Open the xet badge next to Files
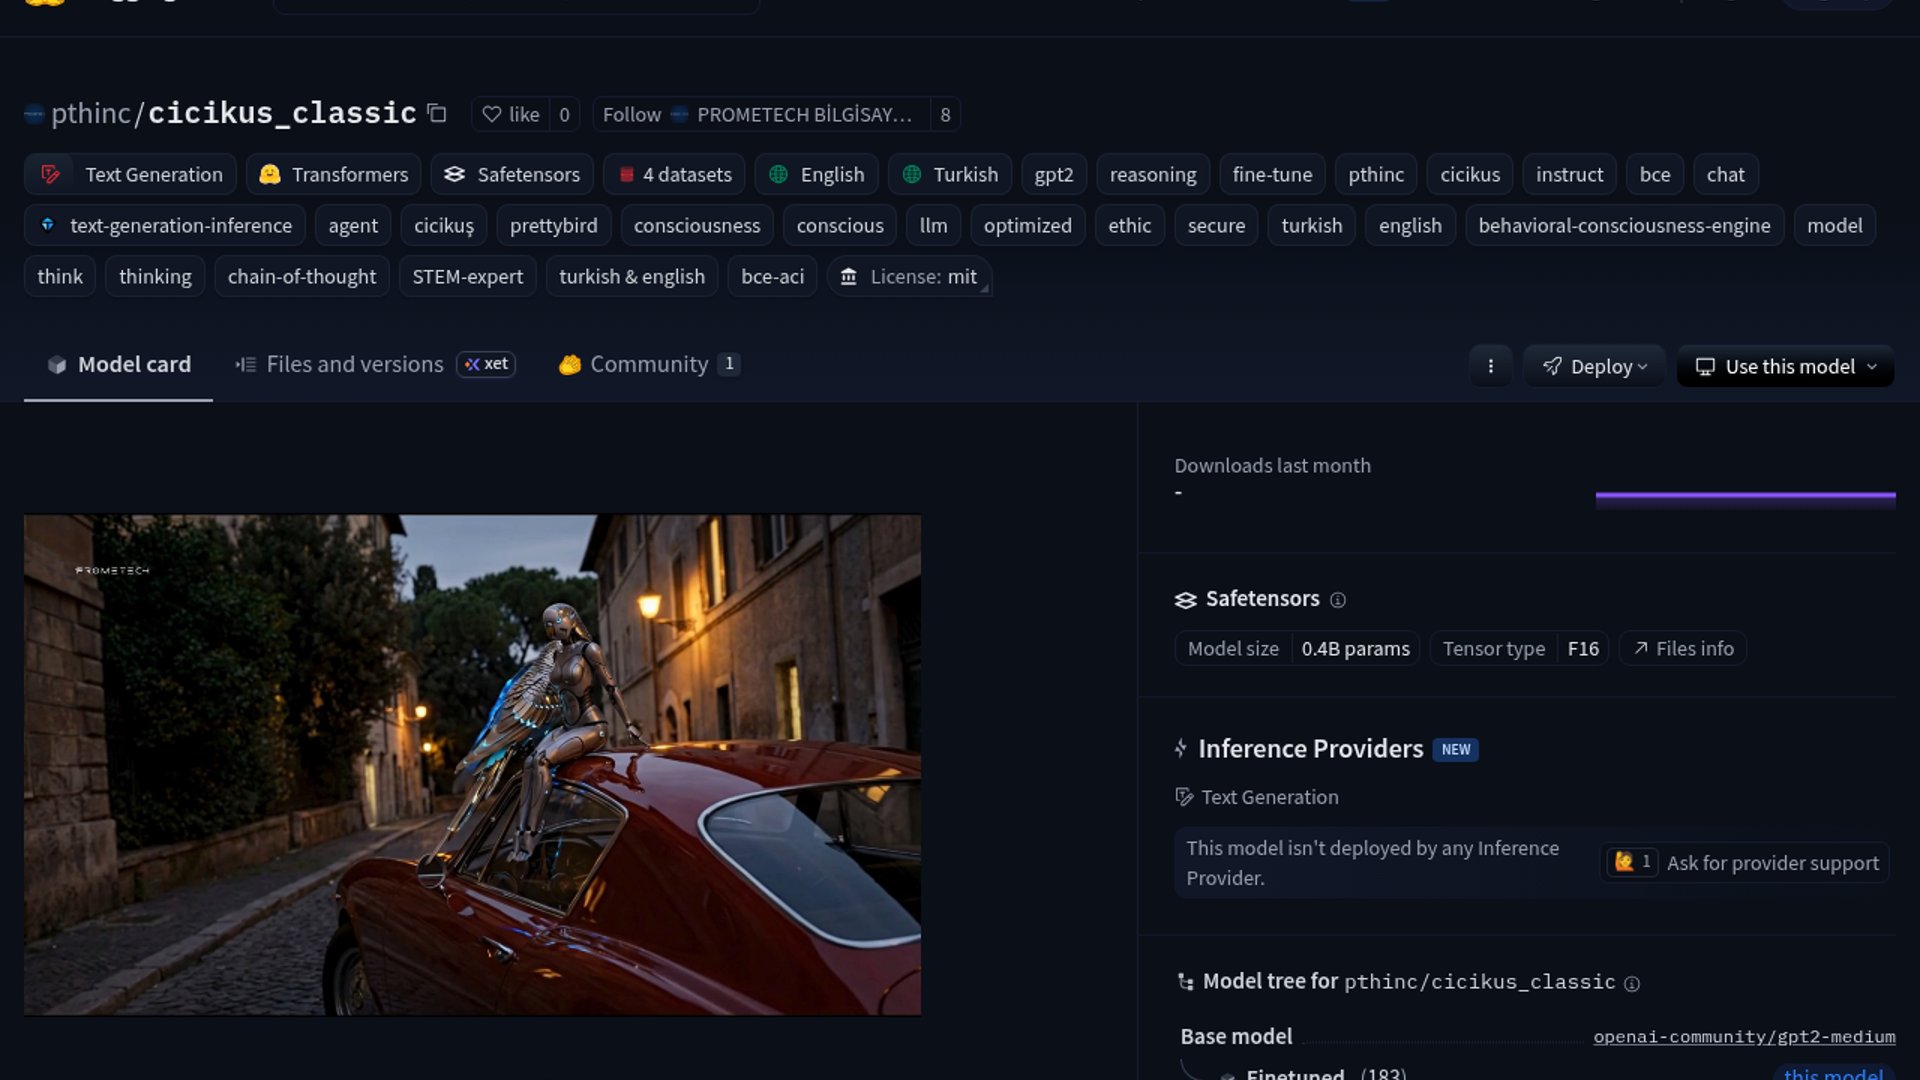 click(486, 364)
